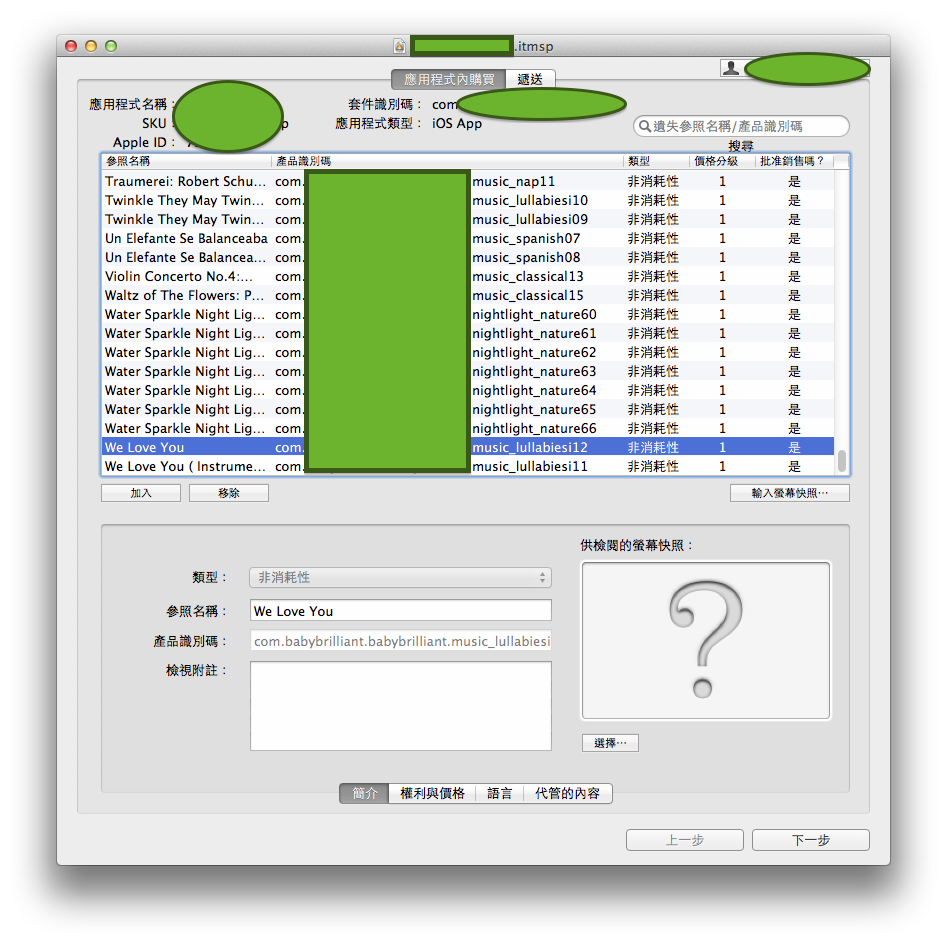The image size is (947, 944).
Task: Switch to the 語言 tab
Action: click(x=499, y=793)
